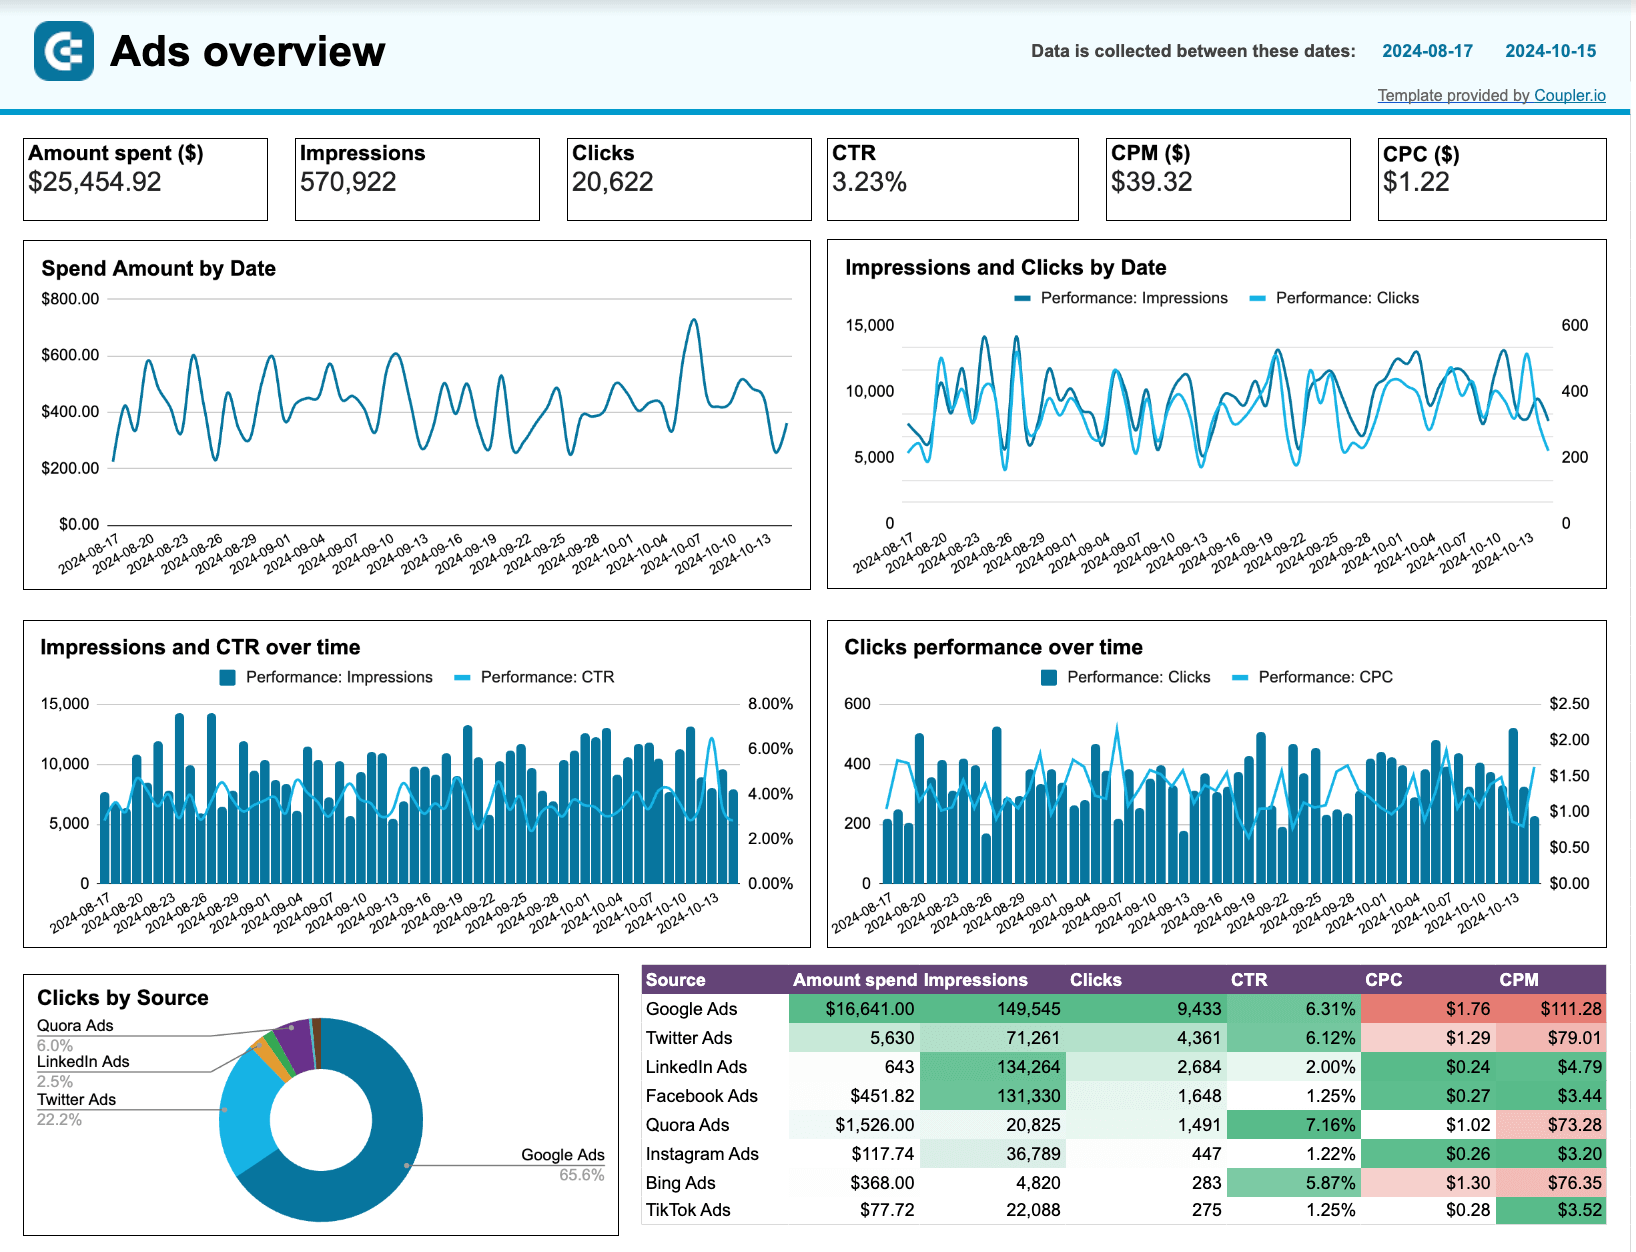
Task: Click the Bing Ads row in table
Action: [1124, 1183]
